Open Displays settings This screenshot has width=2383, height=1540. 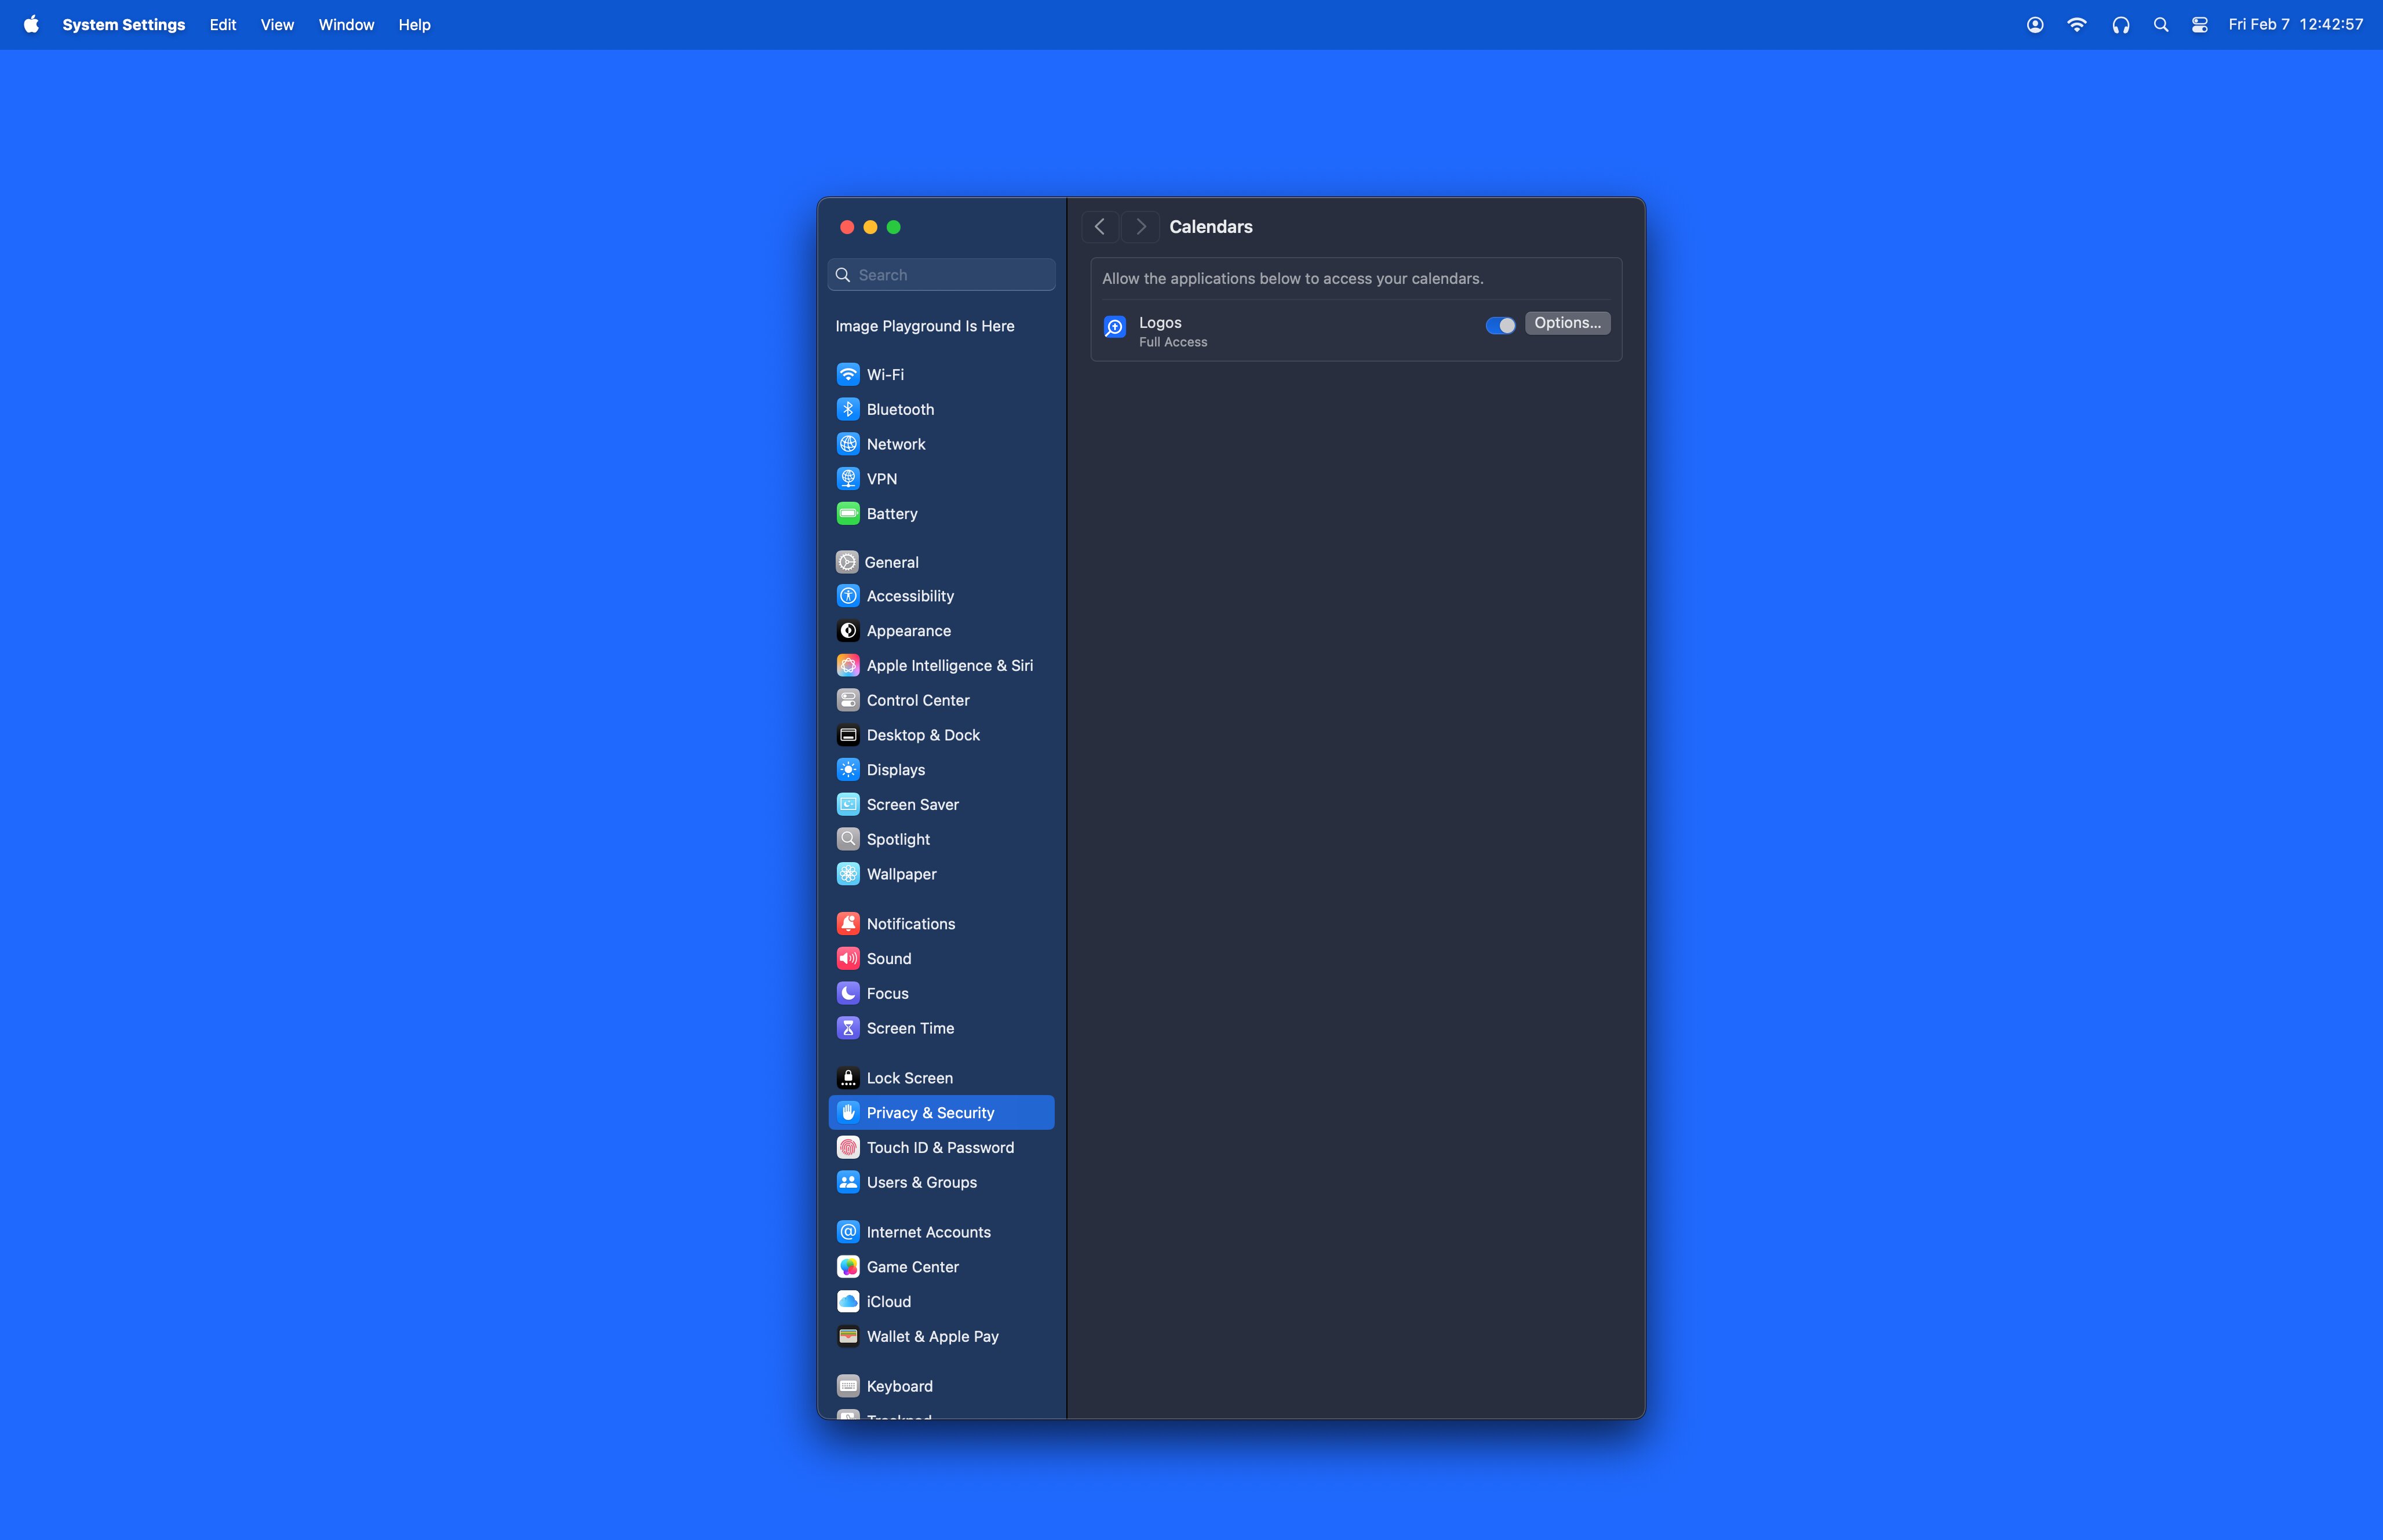click(941, 770)
